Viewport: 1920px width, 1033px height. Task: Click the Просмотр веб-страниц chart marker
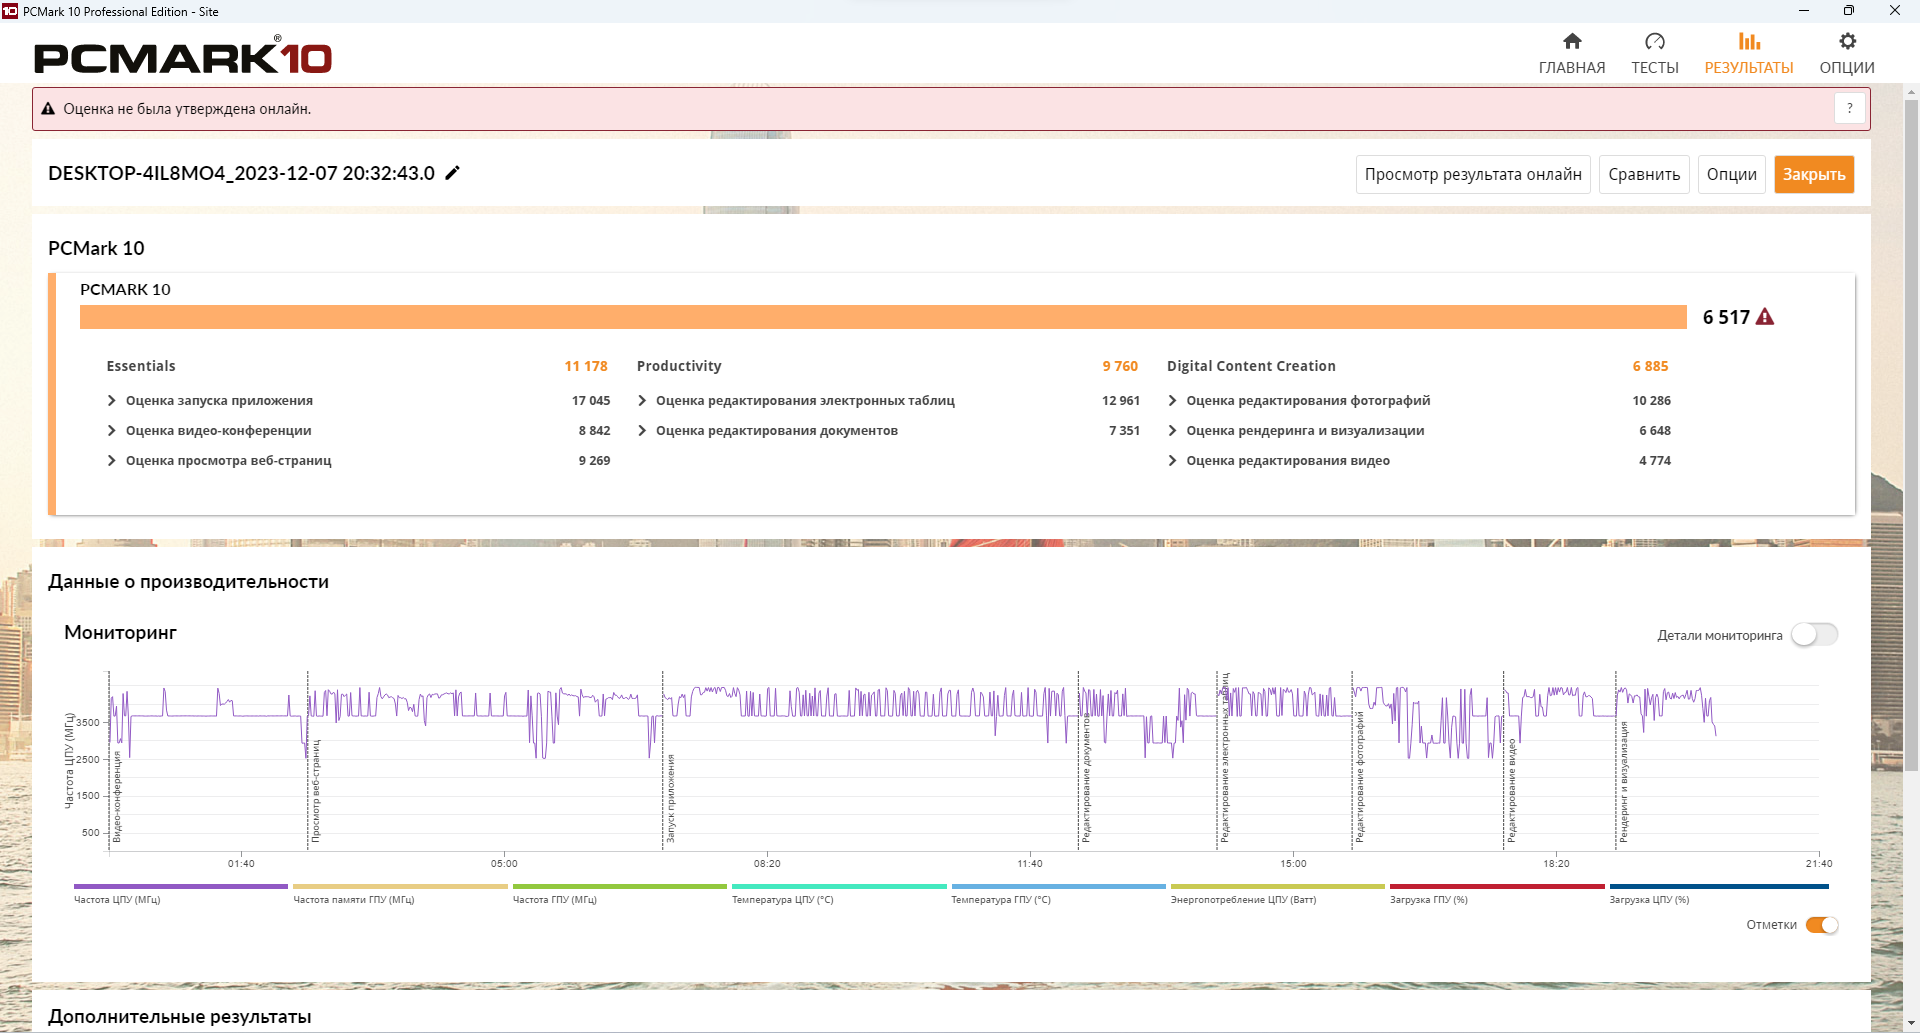[x=315, y=790]
